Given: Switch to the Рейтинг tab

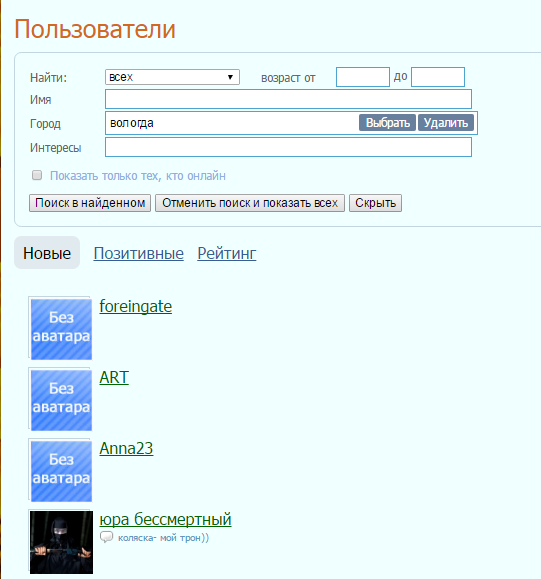Looking at the screenshot, I should pyautogui.click(x=227, y=253).
